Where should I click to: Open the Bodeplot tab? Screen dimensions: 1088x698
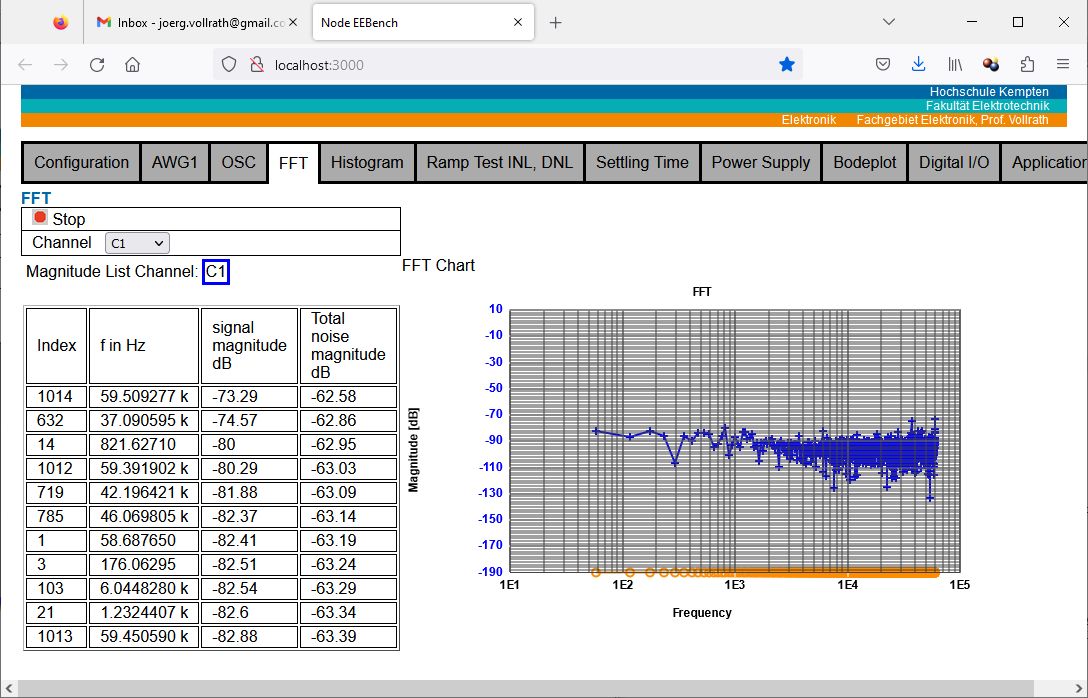pos(864,163)
